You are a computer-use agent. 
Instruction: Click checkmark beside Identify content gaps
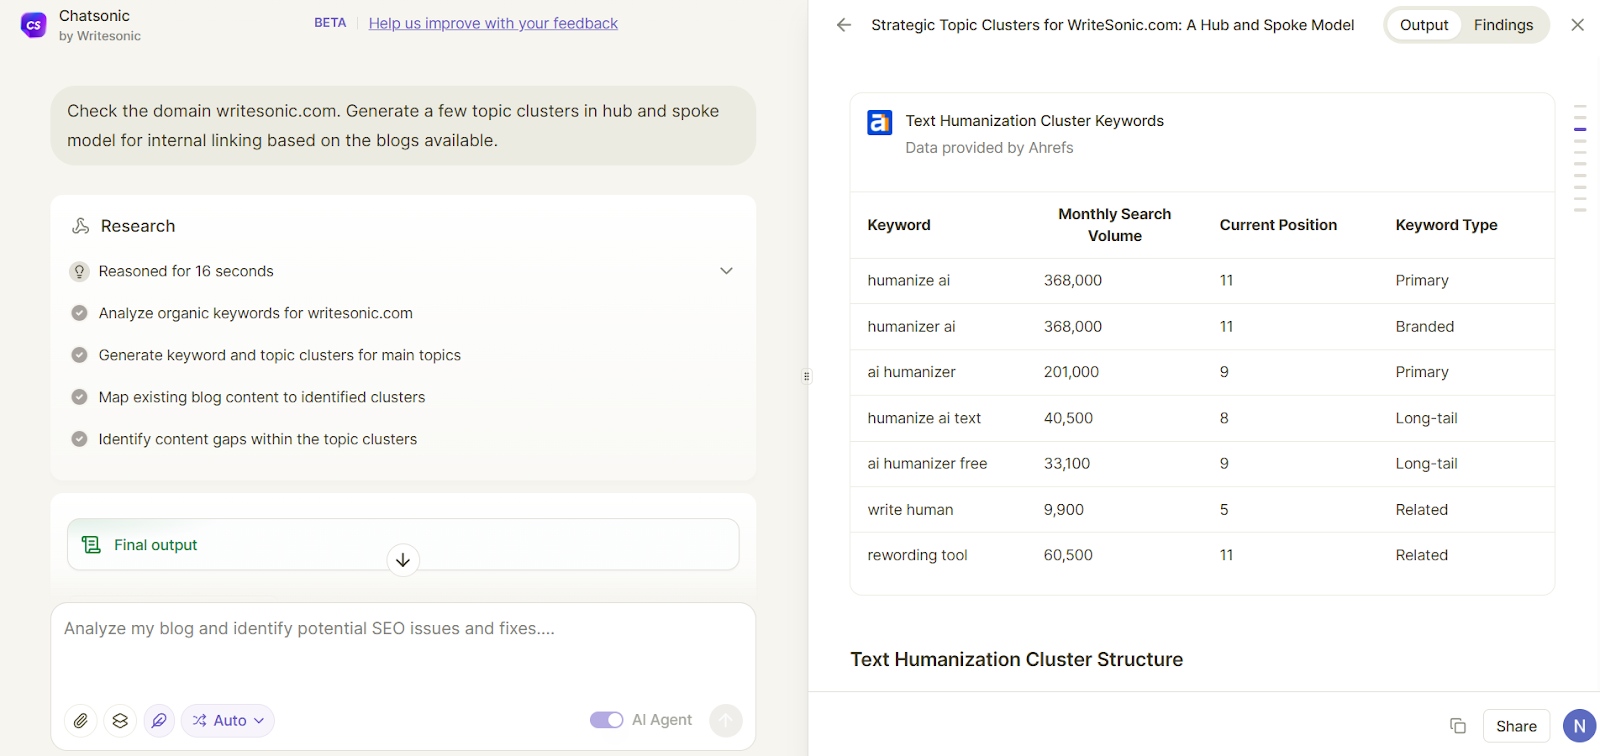click(x=79, y=439)
